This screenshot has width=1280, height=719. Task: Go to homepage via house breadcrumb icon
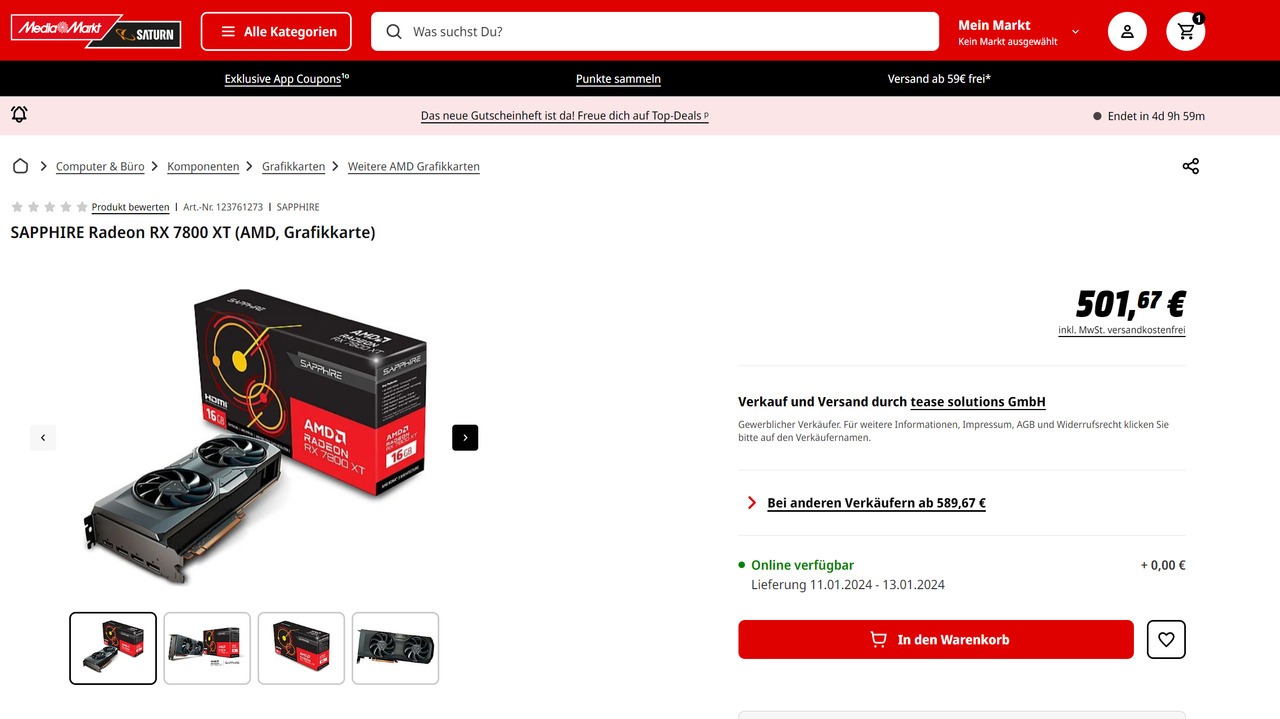click(20, 166)
